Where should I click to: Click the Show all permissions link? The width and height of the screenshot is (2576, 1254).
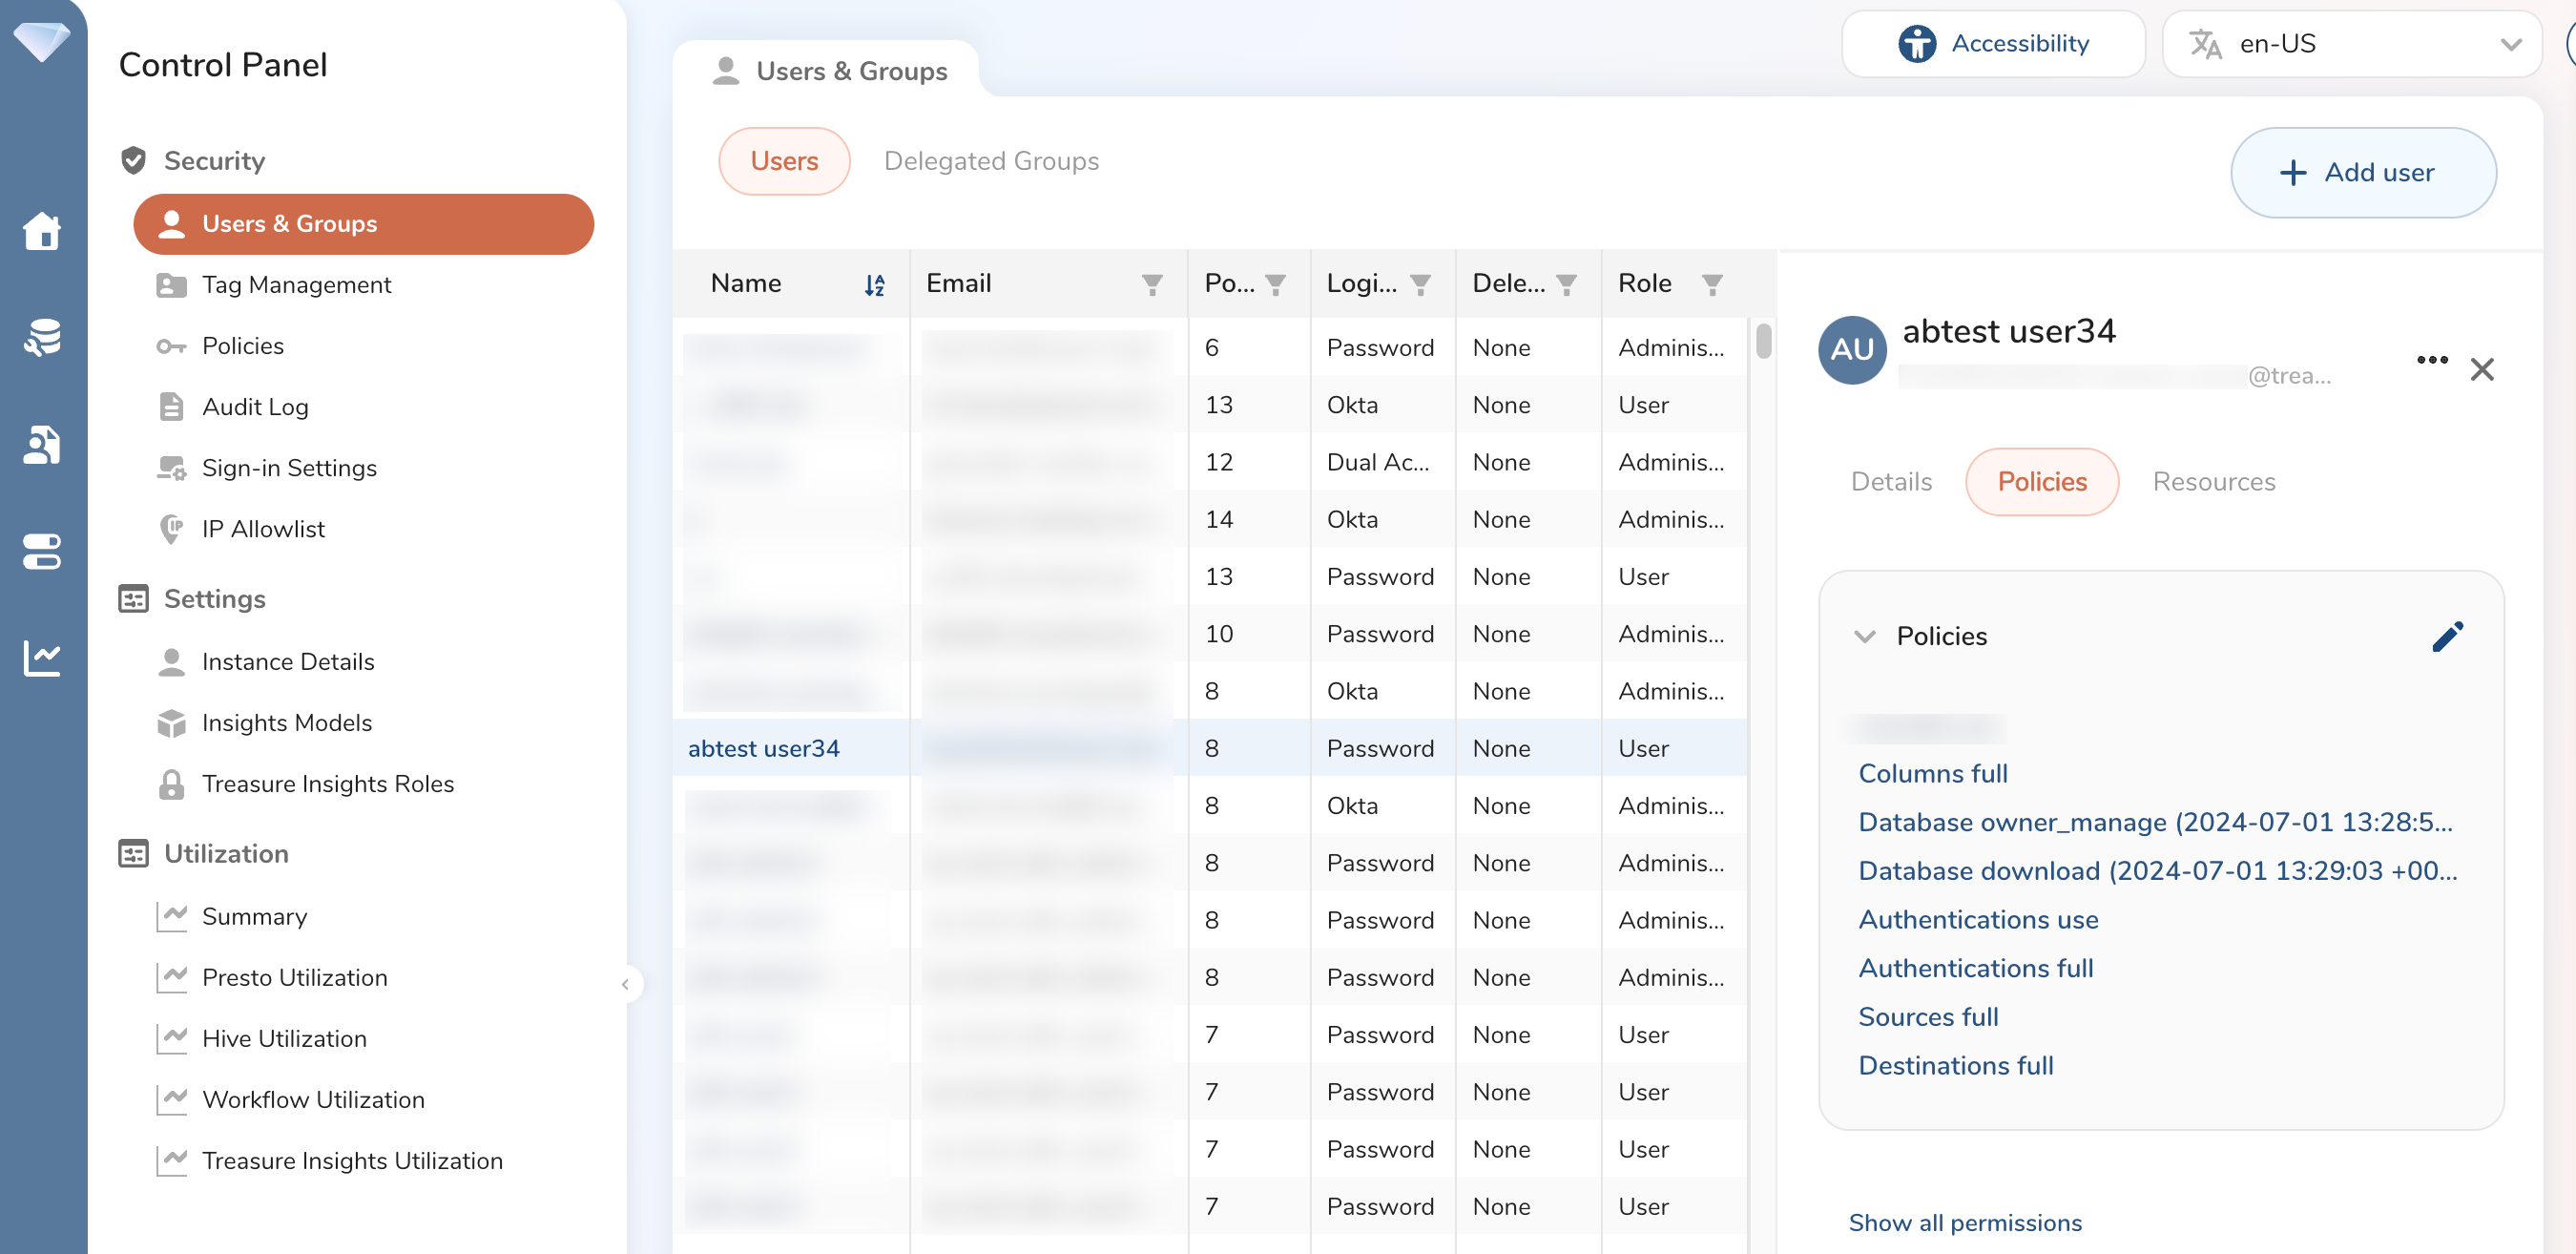(1964, 1222)
